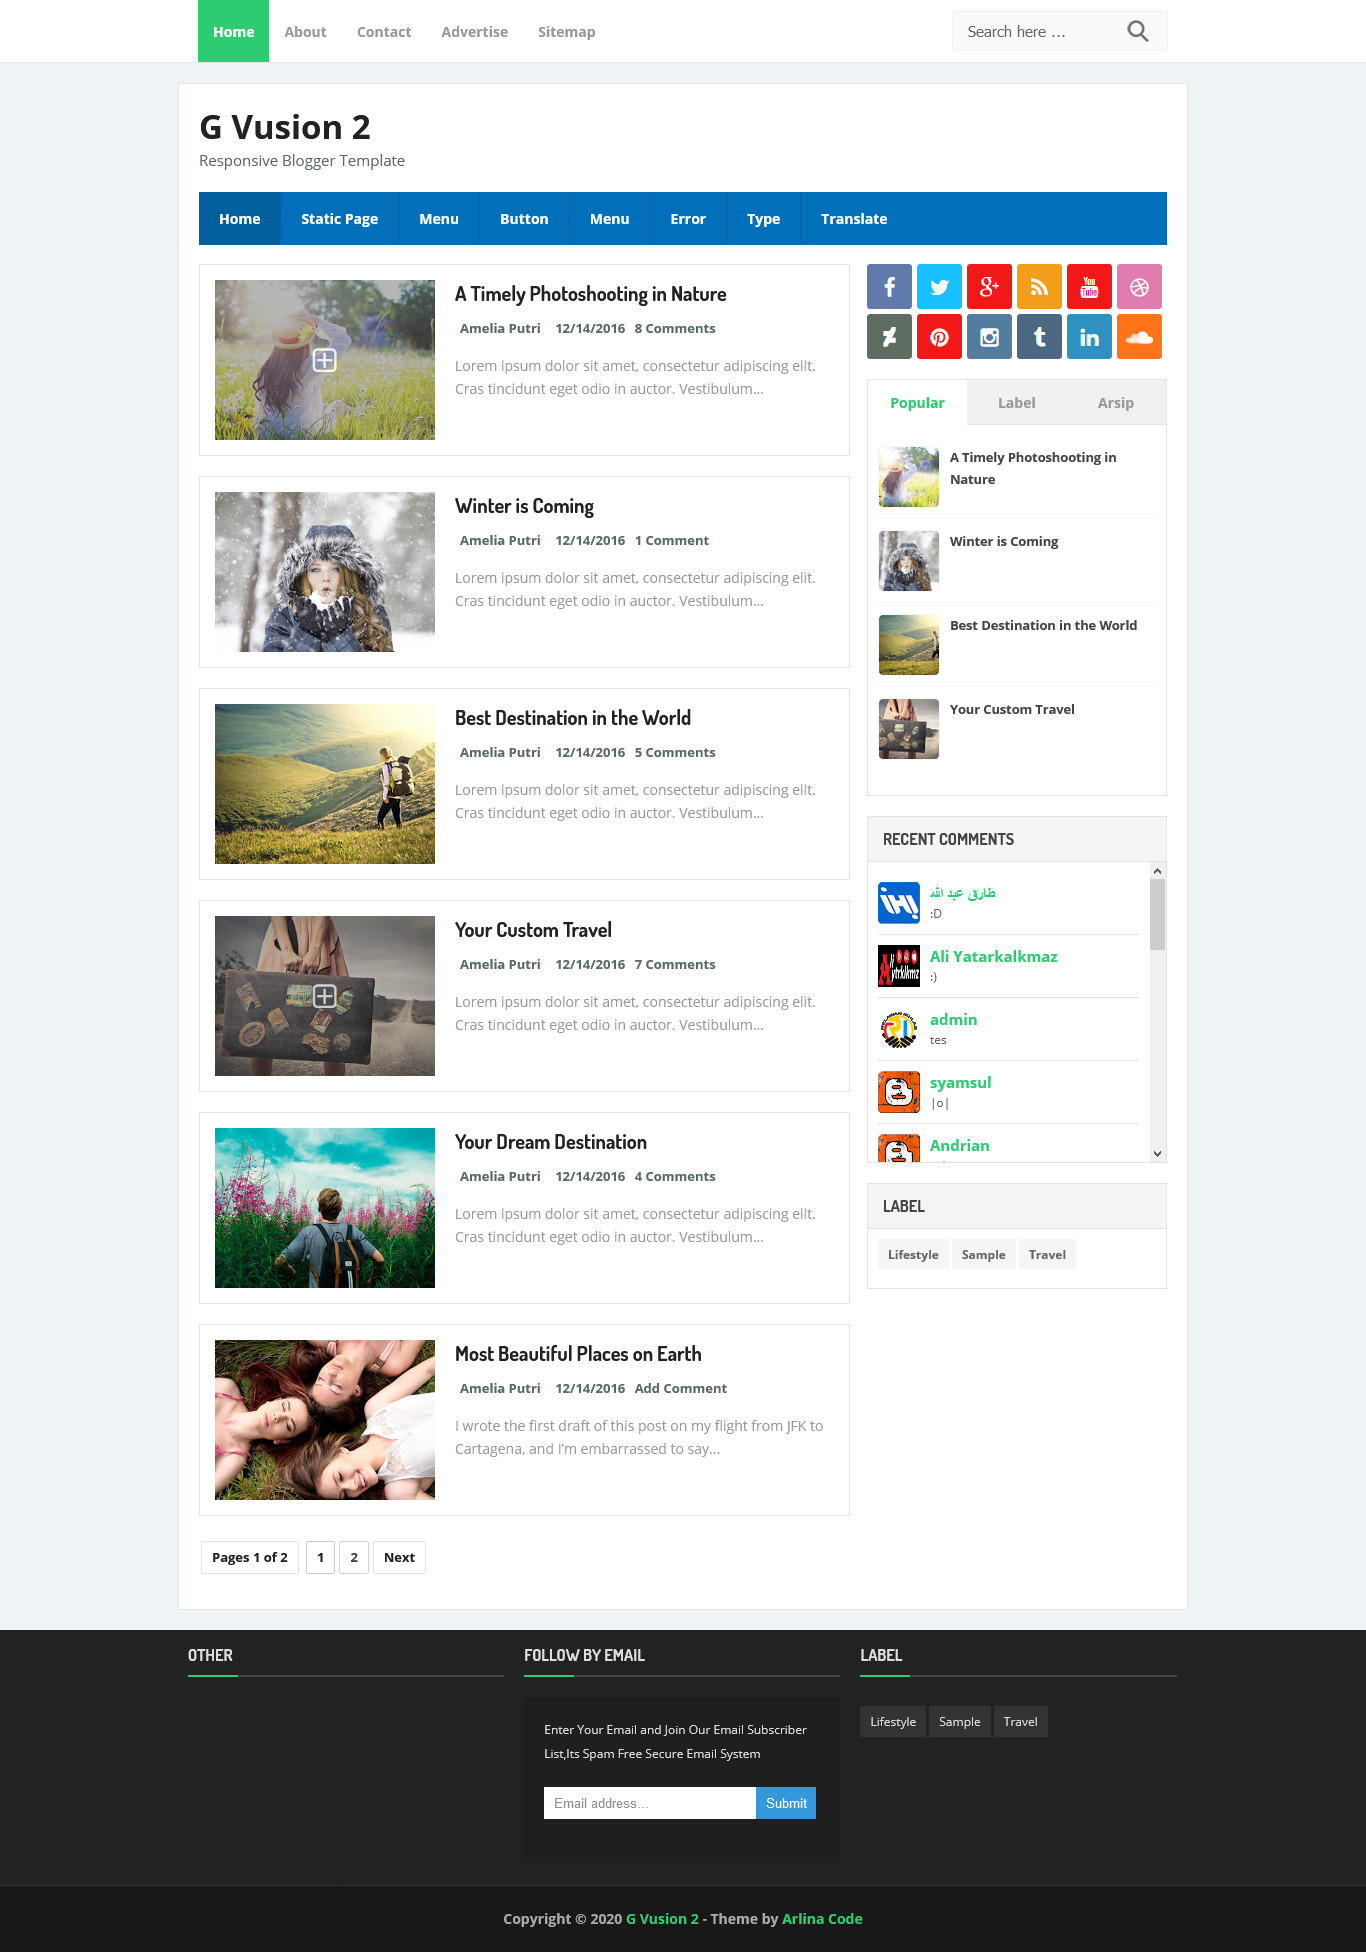Open the YouTube social icon
Image resolution: width=1366 pixels, height=1952 pixels.
pos(1089,287)
